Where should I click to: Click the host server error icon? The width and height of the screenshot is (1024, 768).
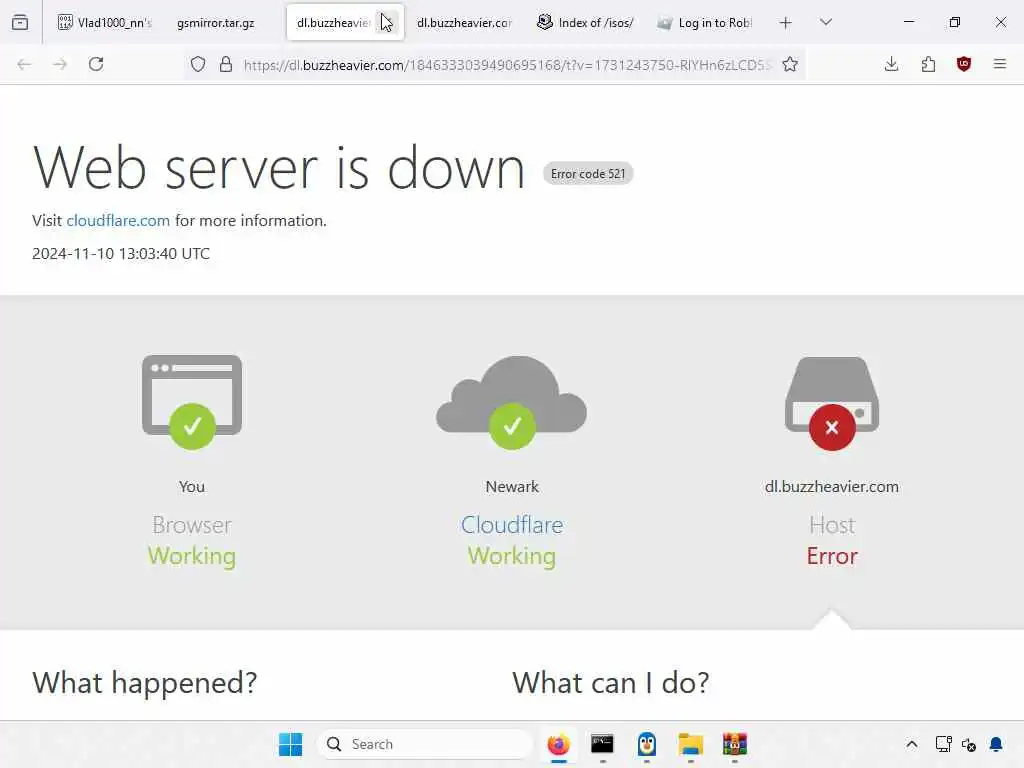[x=832, y=404]
